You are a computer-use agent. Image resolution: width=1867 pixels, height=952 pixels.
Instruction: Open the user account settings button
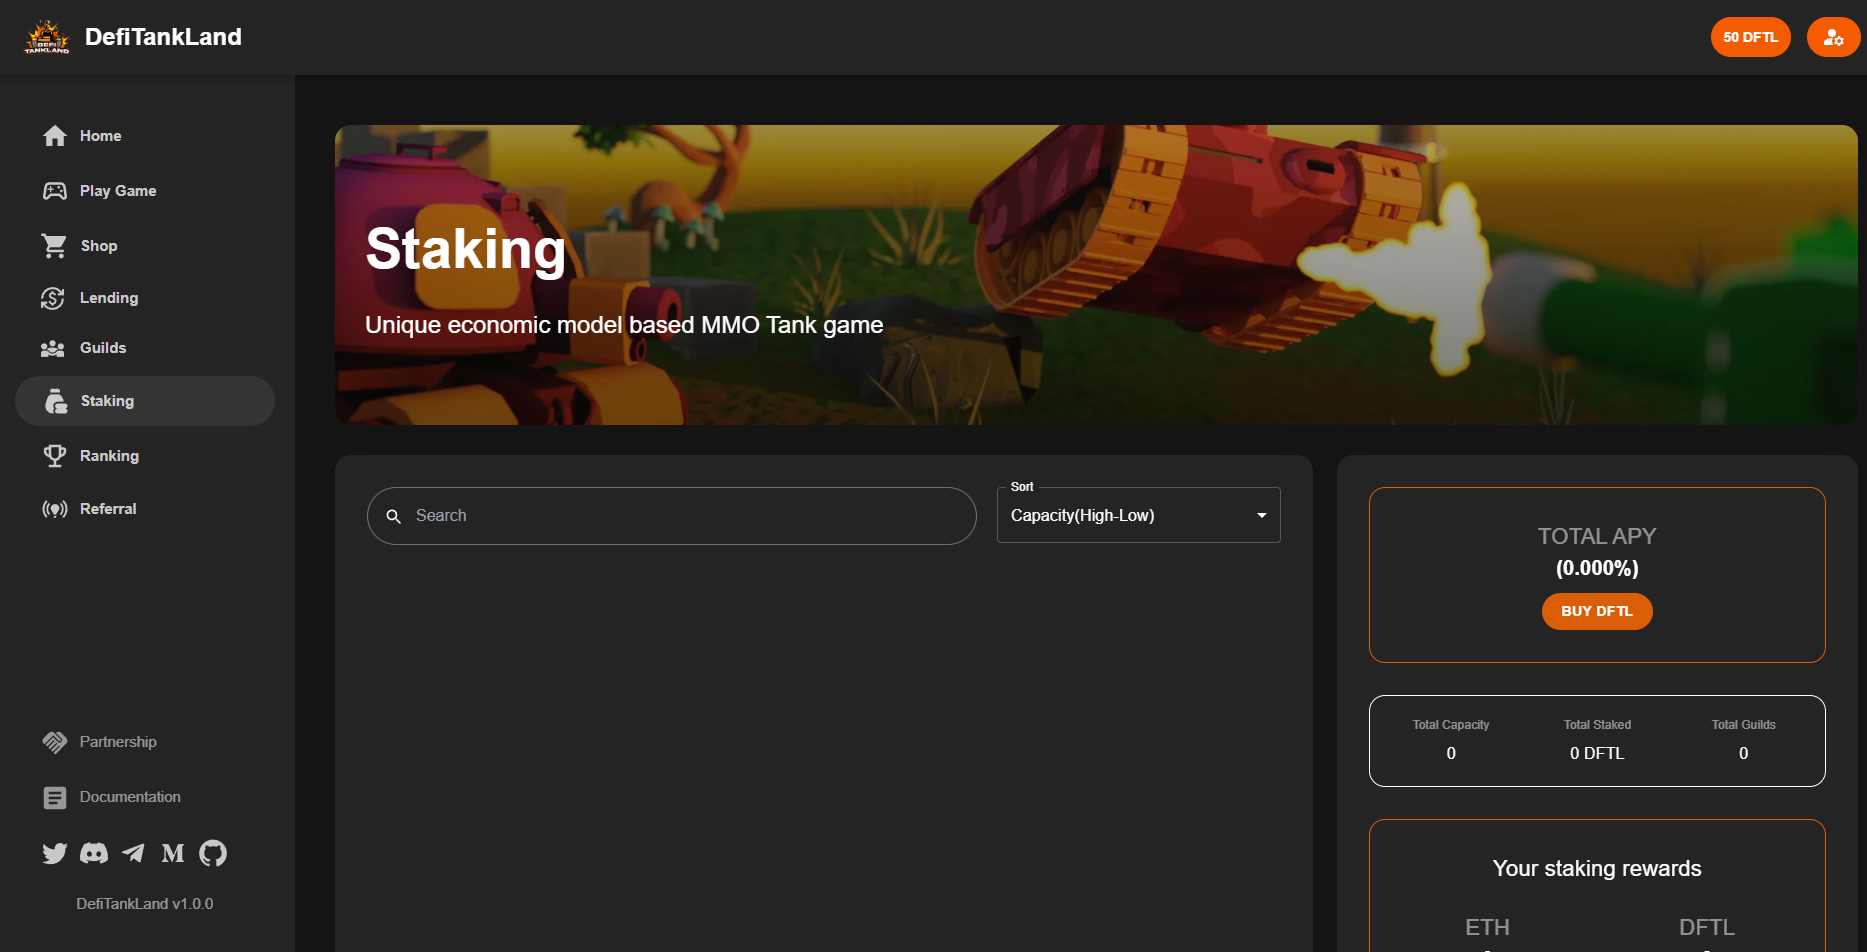[1833, 37]
